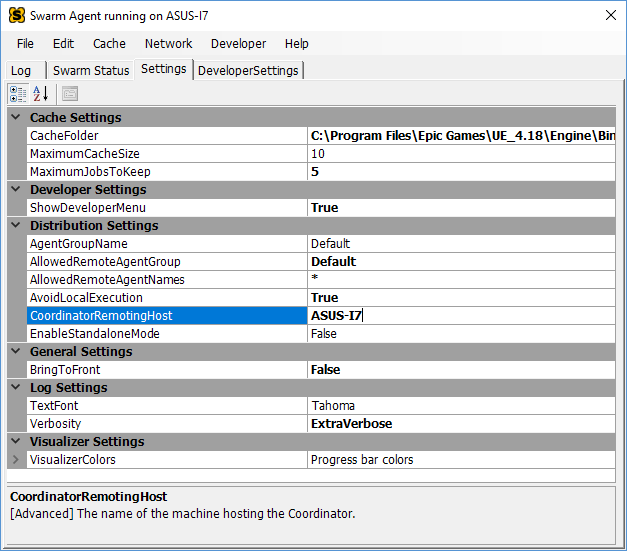Click the CacheFolder path value field
Viewport: 627px width, 551px height.
point(461,136)
